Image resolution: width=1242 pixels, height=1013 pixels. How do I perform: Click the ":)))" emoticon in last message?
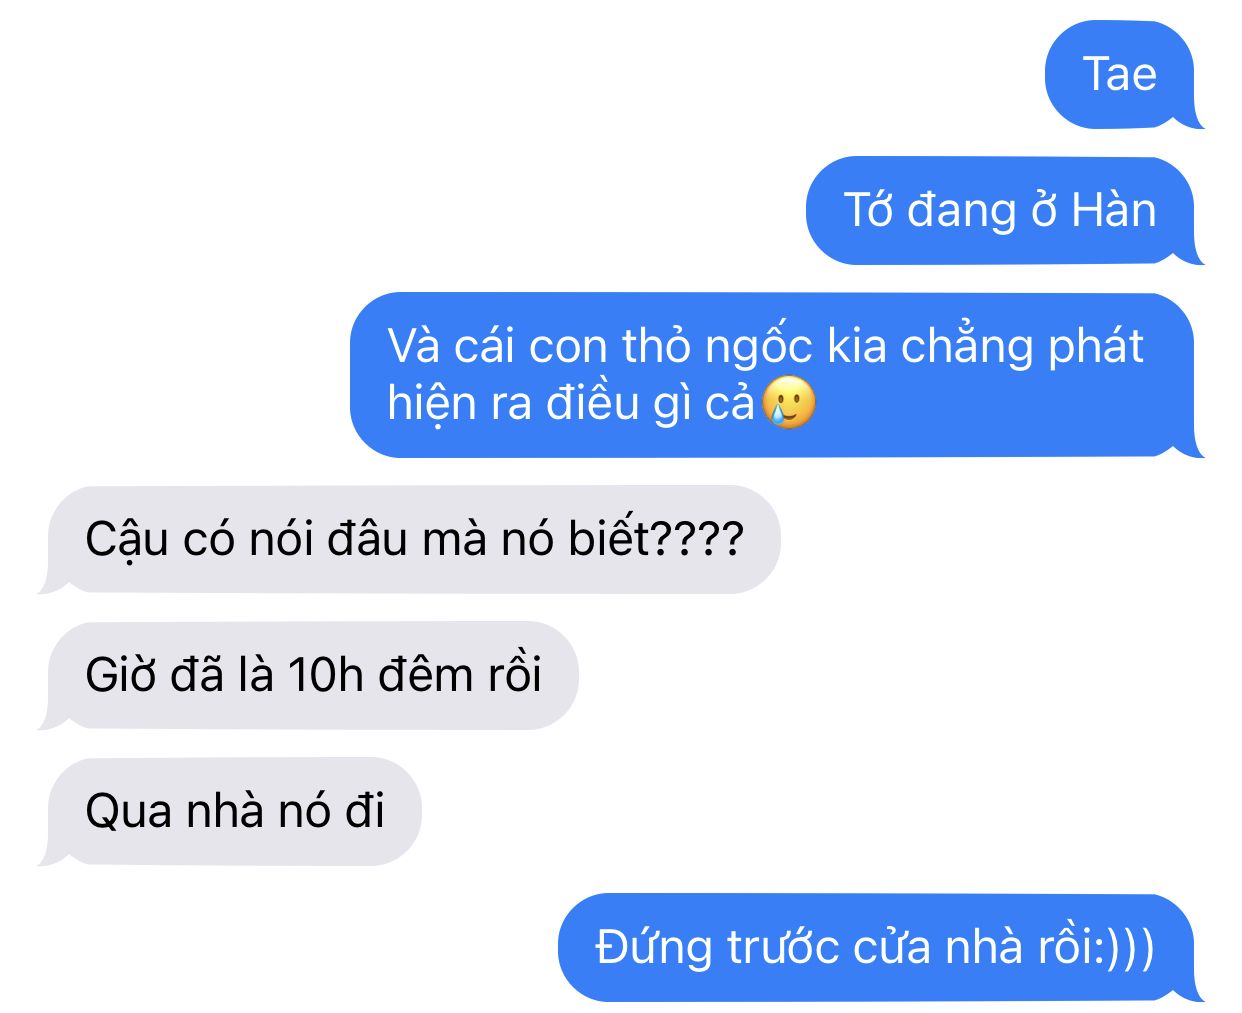(x=1125, y=947)
